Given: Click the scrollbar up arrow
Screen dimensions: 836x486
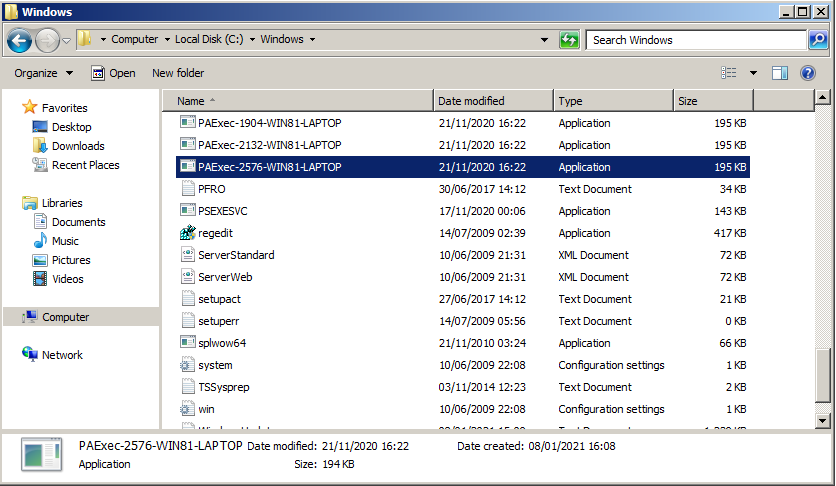Looking at the screenshot, I should (x=822, y=98).
